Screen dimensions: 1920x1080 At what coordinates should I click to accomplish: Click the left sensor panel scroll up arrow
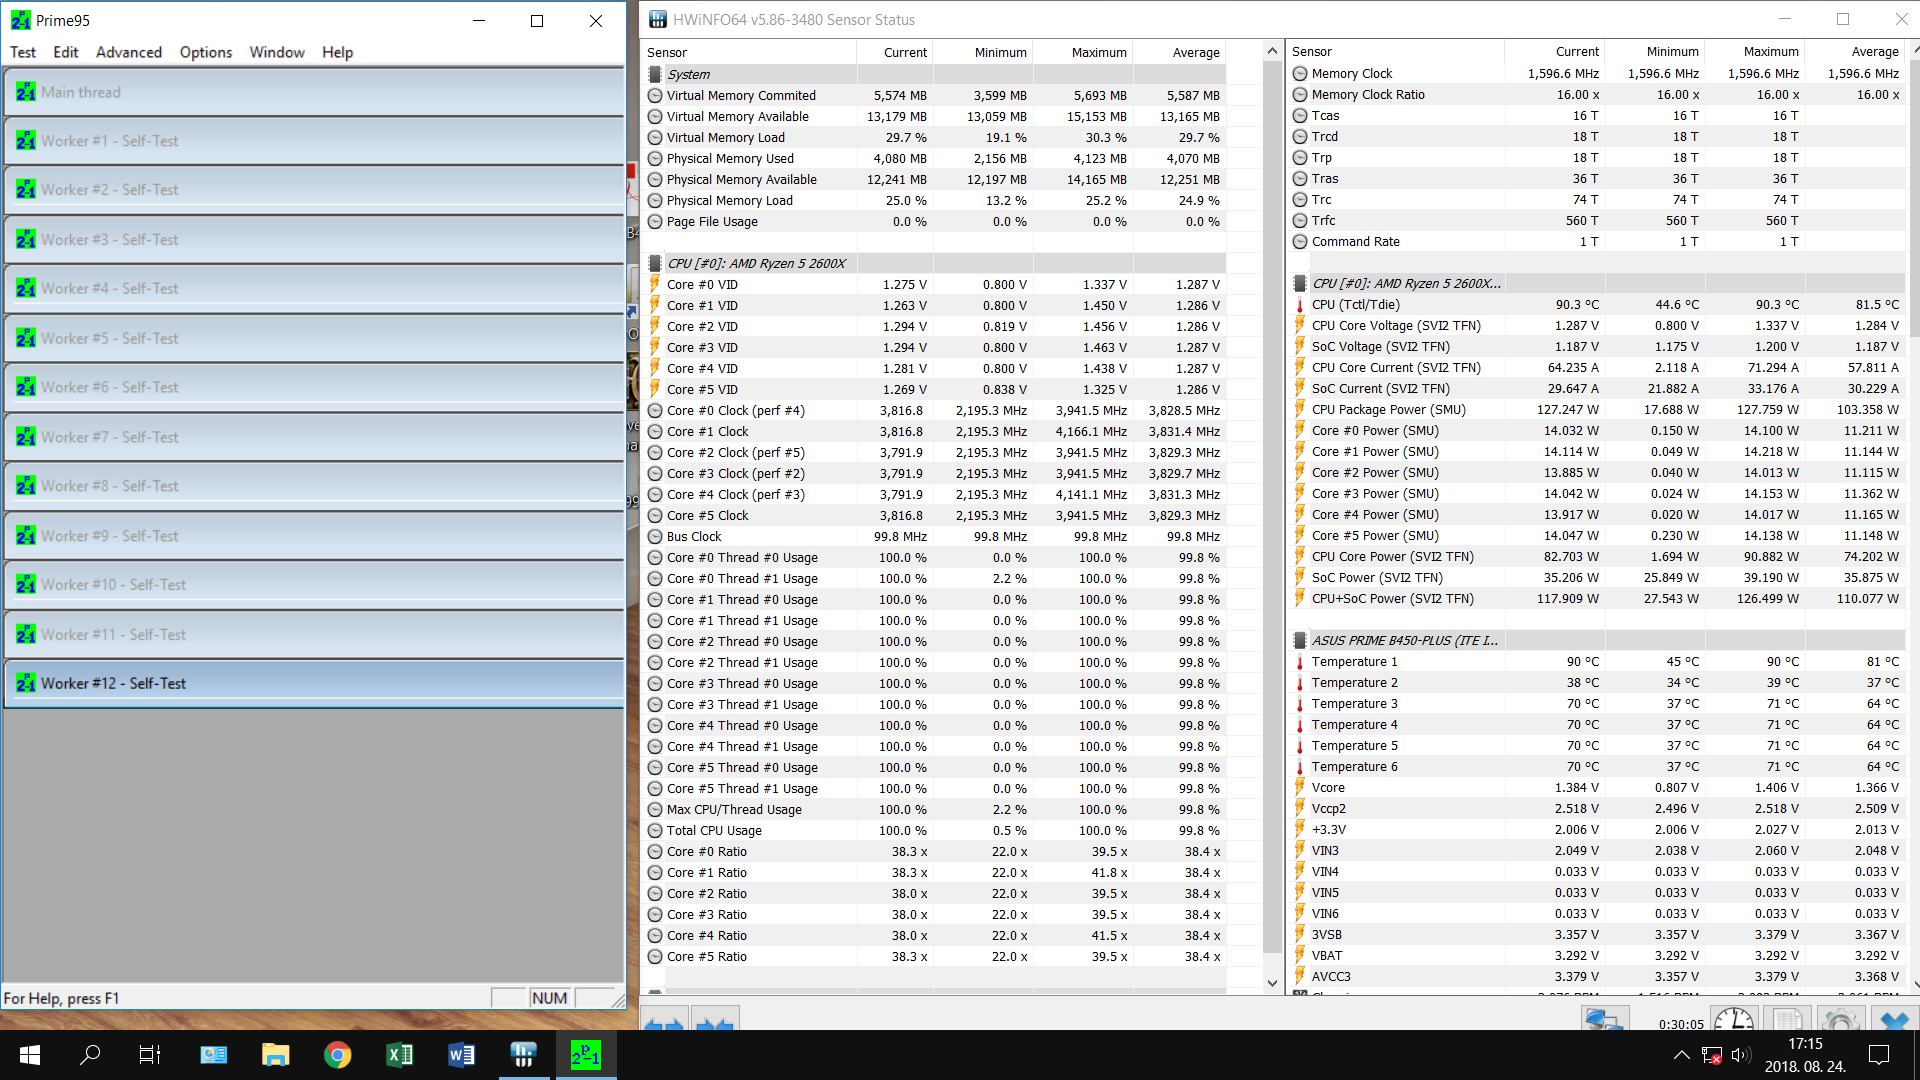(1272, 51)
